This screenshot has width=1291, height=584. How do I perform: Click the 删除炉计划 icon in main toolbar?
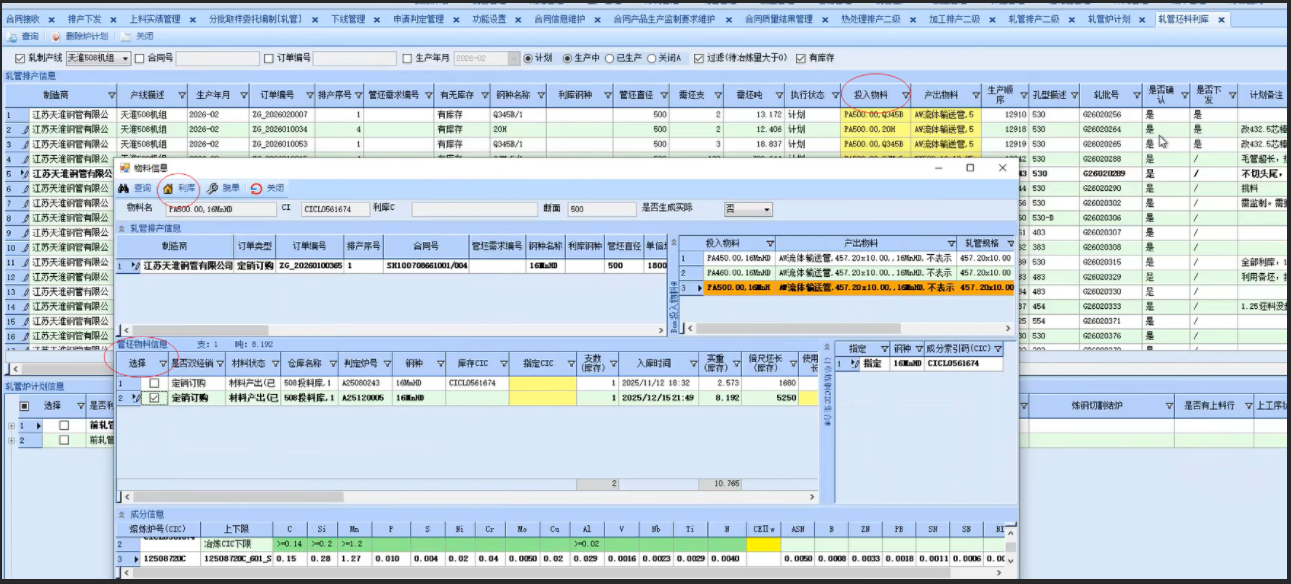click(56, 36)
